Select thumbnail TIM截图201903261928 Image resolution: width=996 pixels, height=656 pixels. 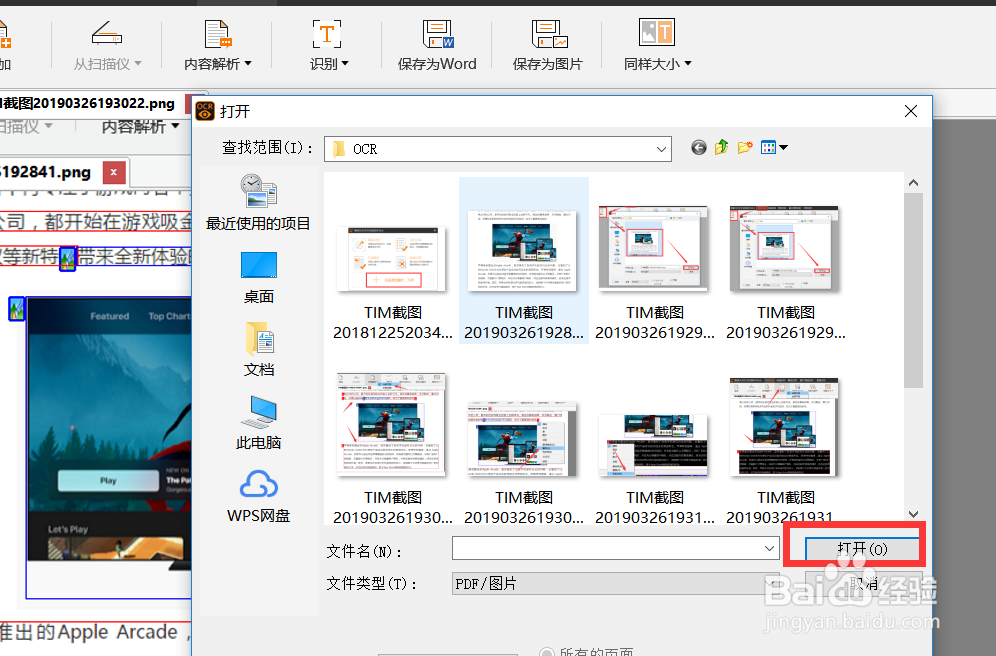tap(522, 248)
